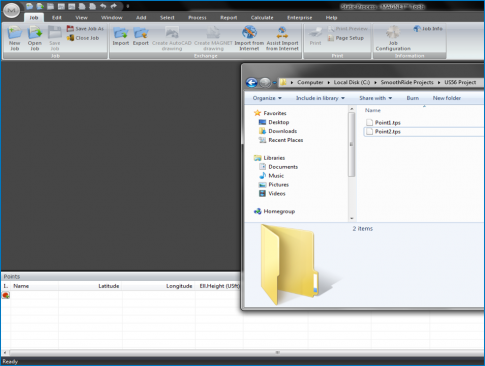
Task: Click Explorer forward arrow button
Action: (x=265, y=82)
